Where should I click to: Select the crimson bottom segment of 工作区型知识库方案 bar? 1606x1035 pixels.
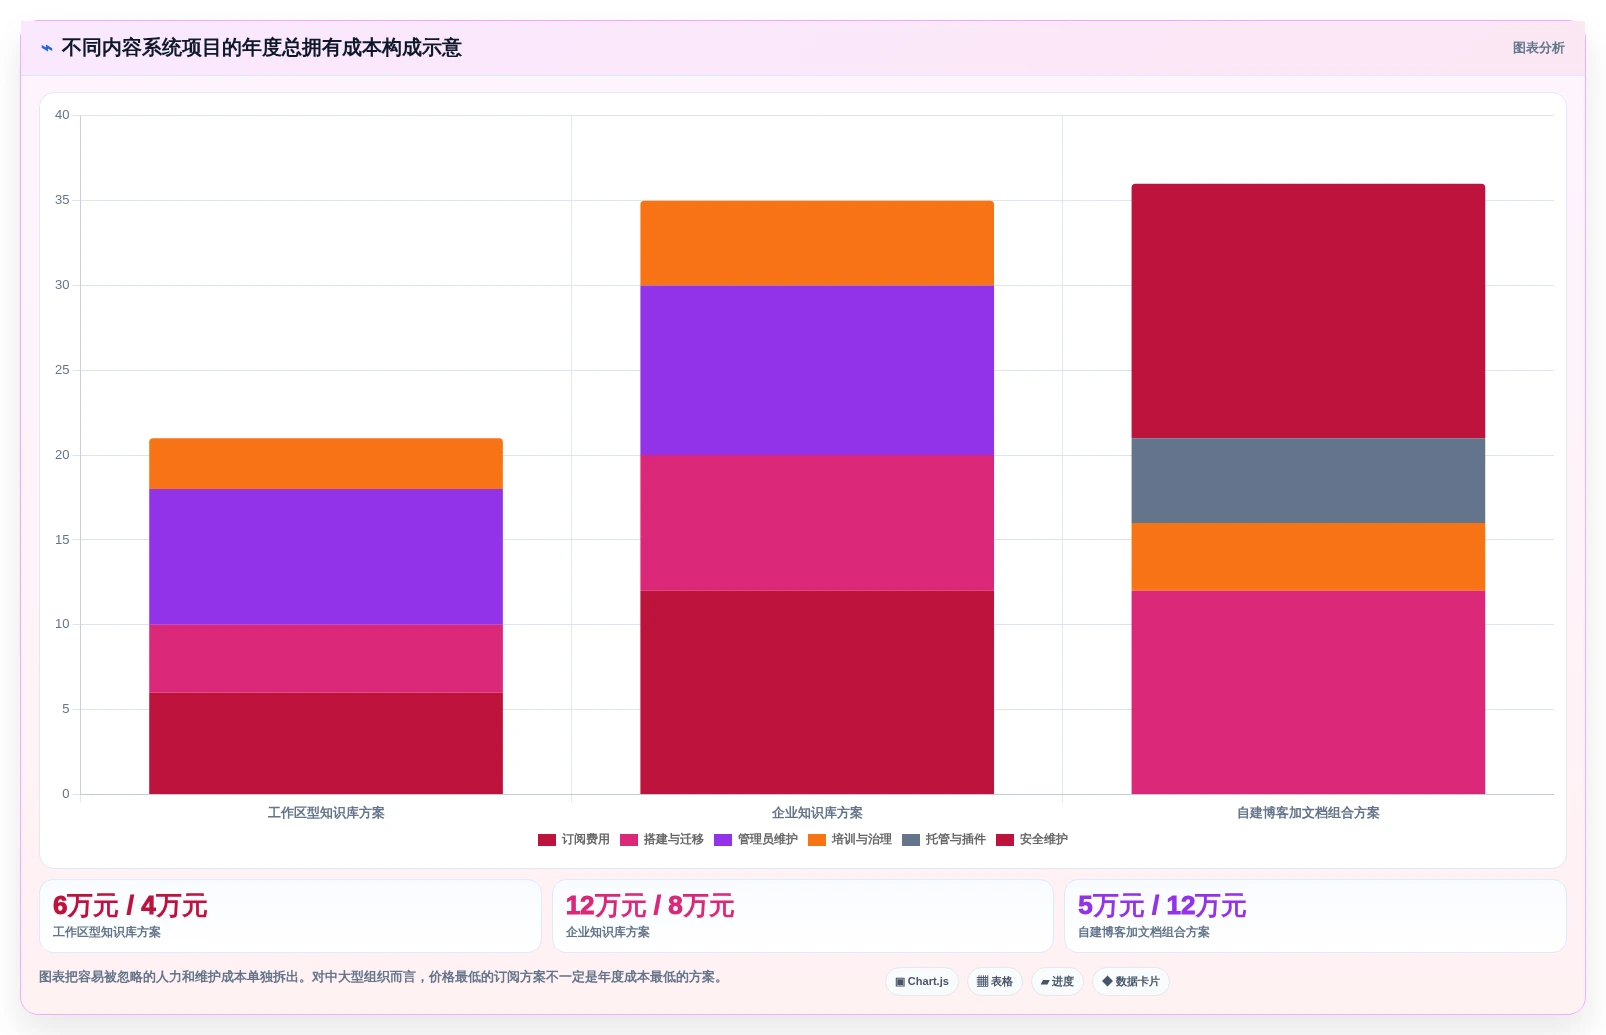point(326,744)
